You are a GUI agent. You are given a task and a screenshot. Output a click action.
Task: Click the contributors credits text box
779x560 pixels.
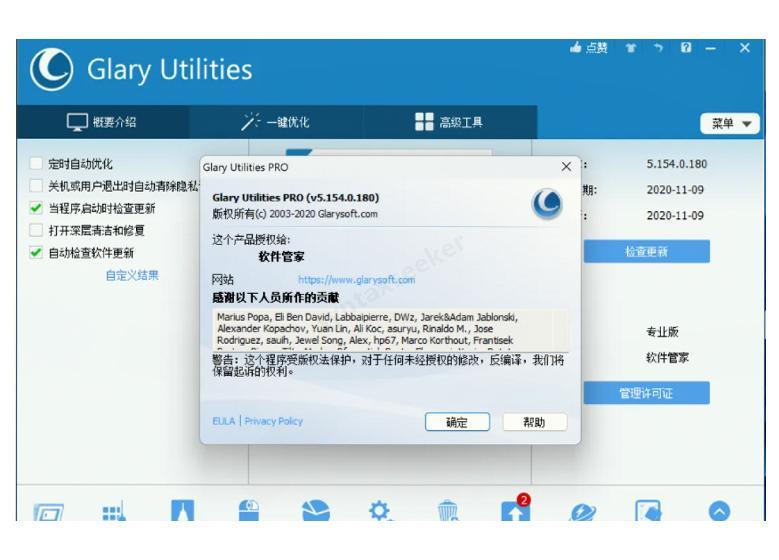[390, 329]
